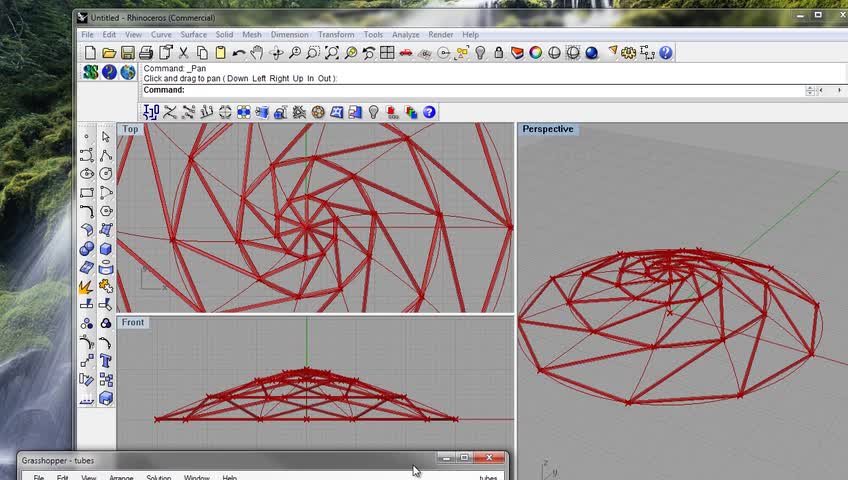Select the Boolean union spheres icon

click(x=87, y=249)
